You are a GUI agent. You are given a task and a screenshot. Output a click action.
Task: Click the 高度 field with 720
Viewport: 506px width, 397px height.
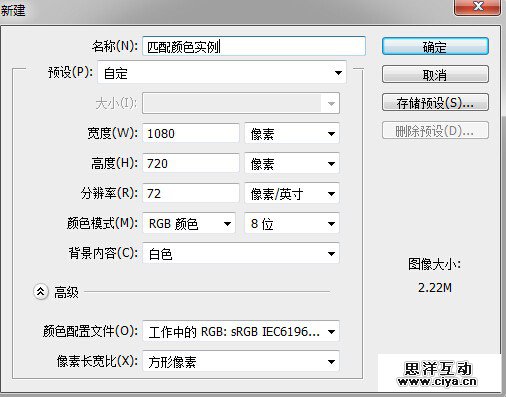coord(191,163)
